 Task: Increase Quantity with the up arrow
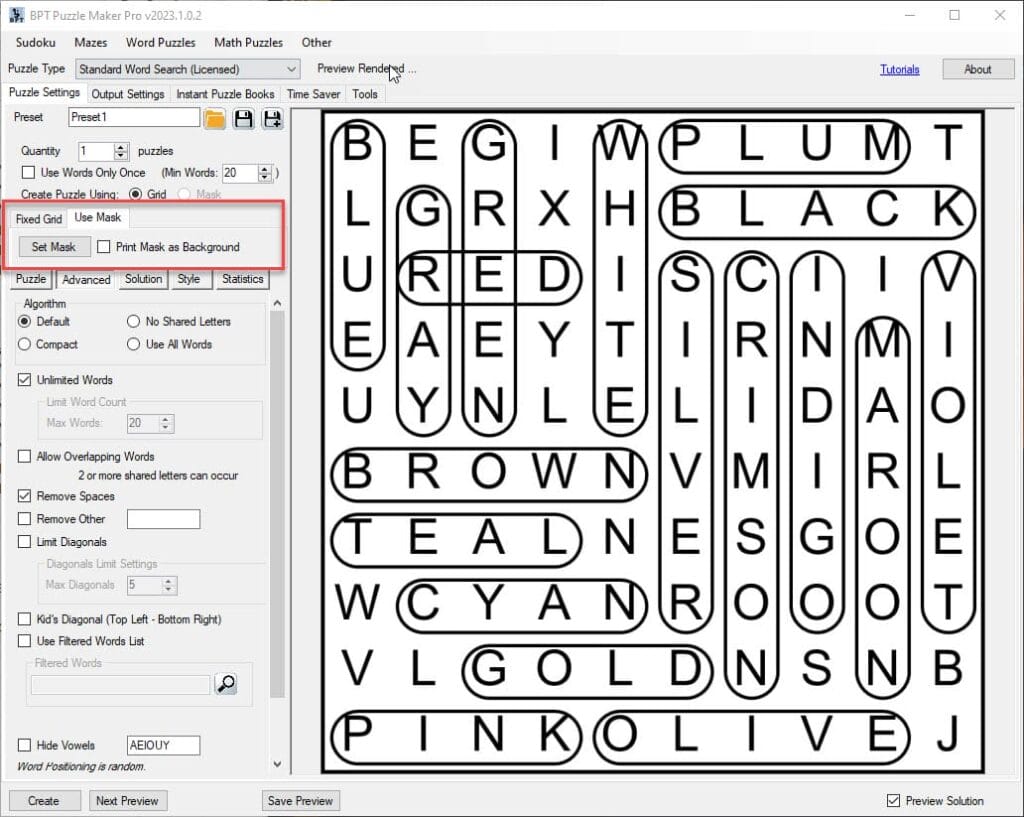tap(121, 147)
